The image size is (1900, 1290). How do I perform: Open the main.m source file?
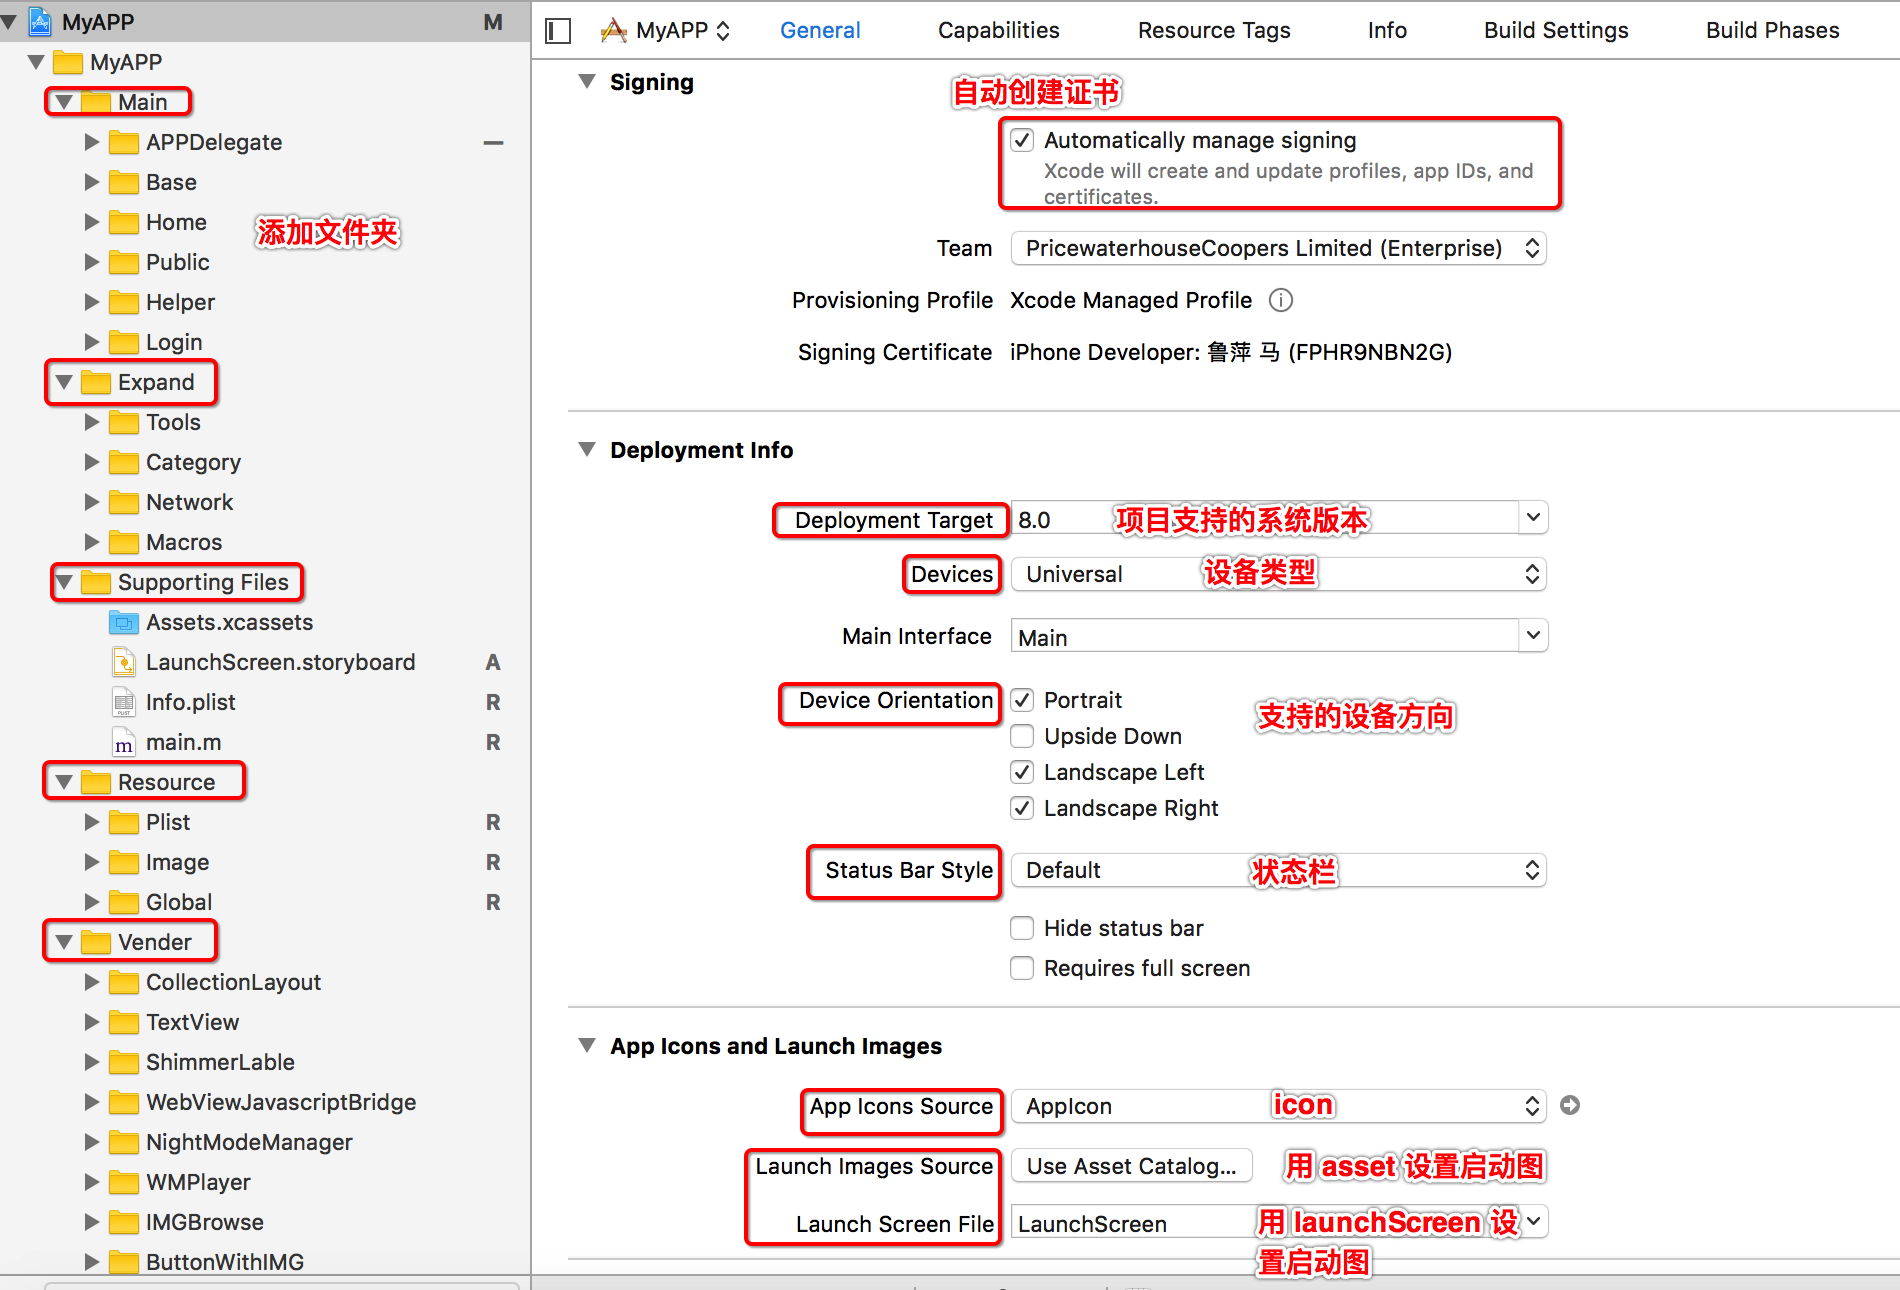(x=183, y=742)
